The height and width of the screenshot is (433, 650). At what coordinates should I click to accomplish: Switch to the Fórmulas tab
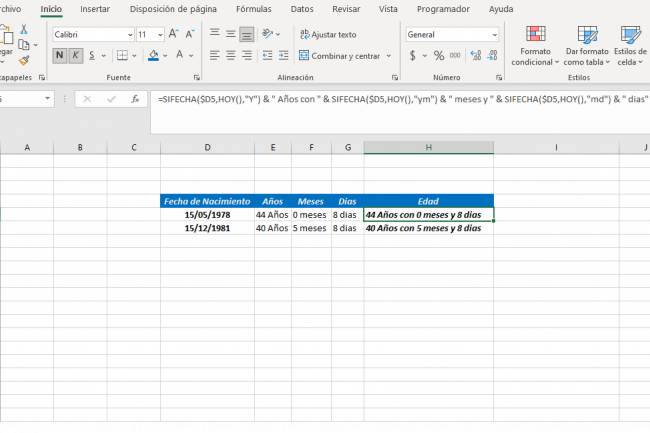click(x=253, y=8)
